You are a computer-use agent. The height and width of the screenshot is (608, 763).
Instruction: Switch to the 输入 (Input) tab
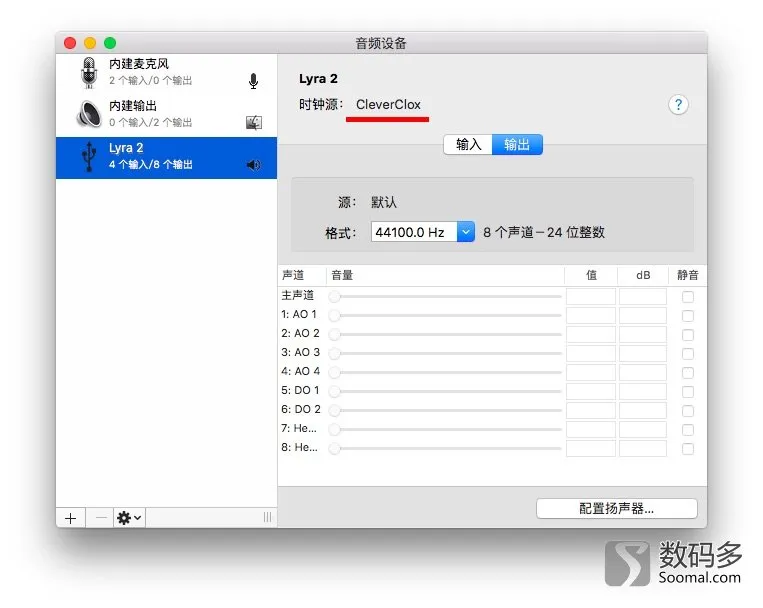468,145
